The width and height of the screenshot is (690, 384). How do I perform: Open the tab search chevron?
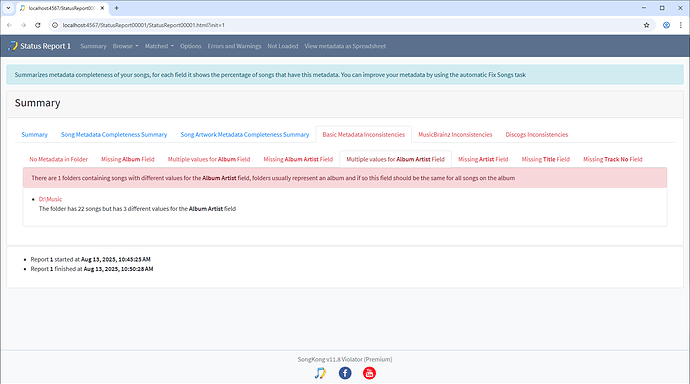(x=8, y=8)
